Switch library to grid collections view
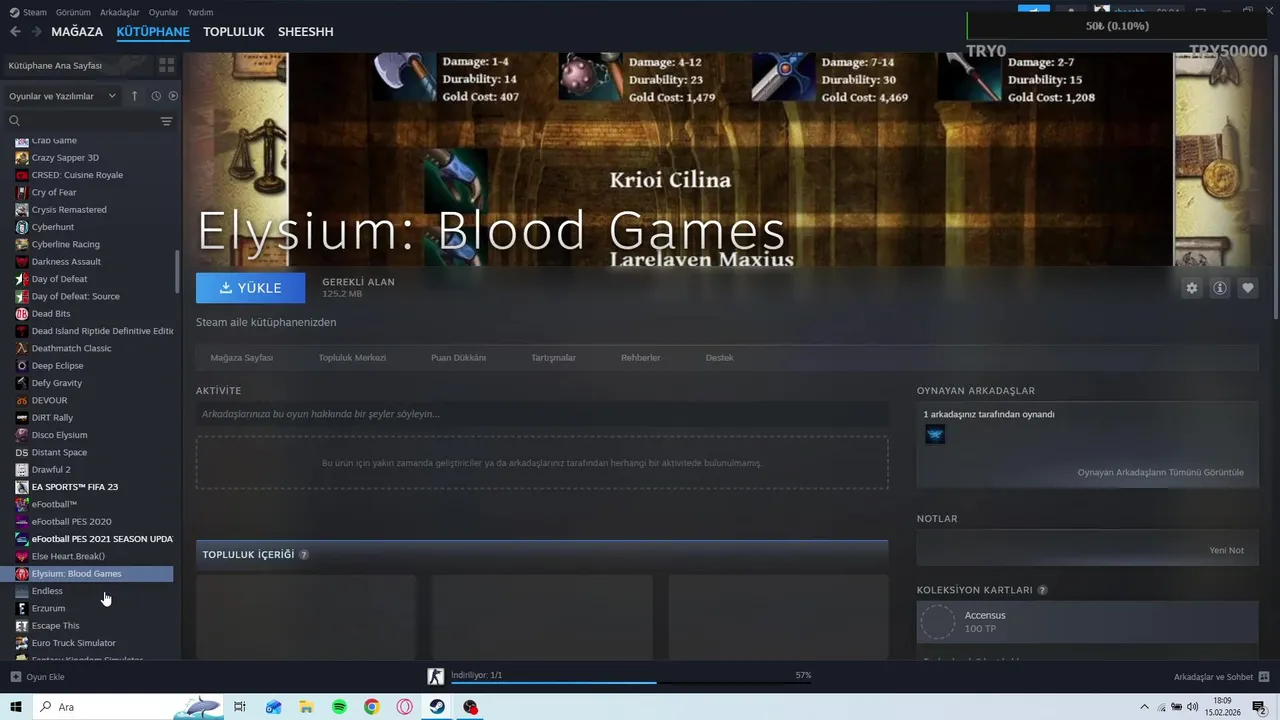 click(x=166, y=65)
